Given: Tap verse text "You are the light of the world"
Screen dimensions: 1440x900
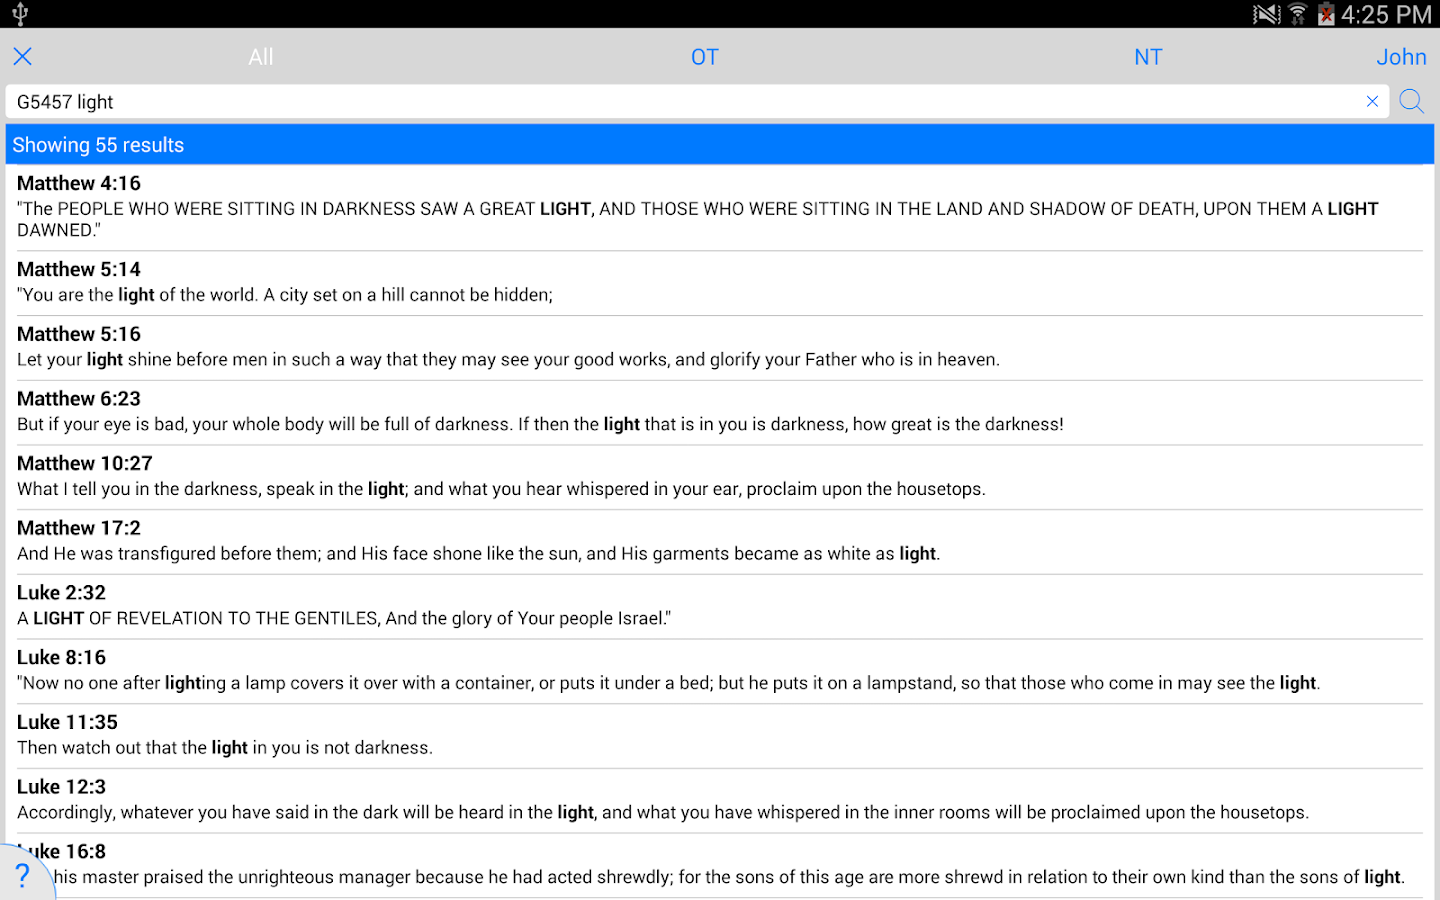Looking at the screenshot, I should [134, 295].
